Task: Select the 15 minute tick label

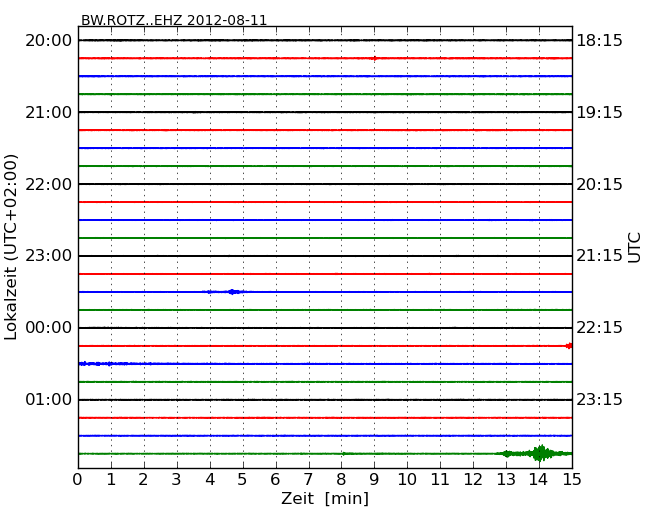Action: 572,480
